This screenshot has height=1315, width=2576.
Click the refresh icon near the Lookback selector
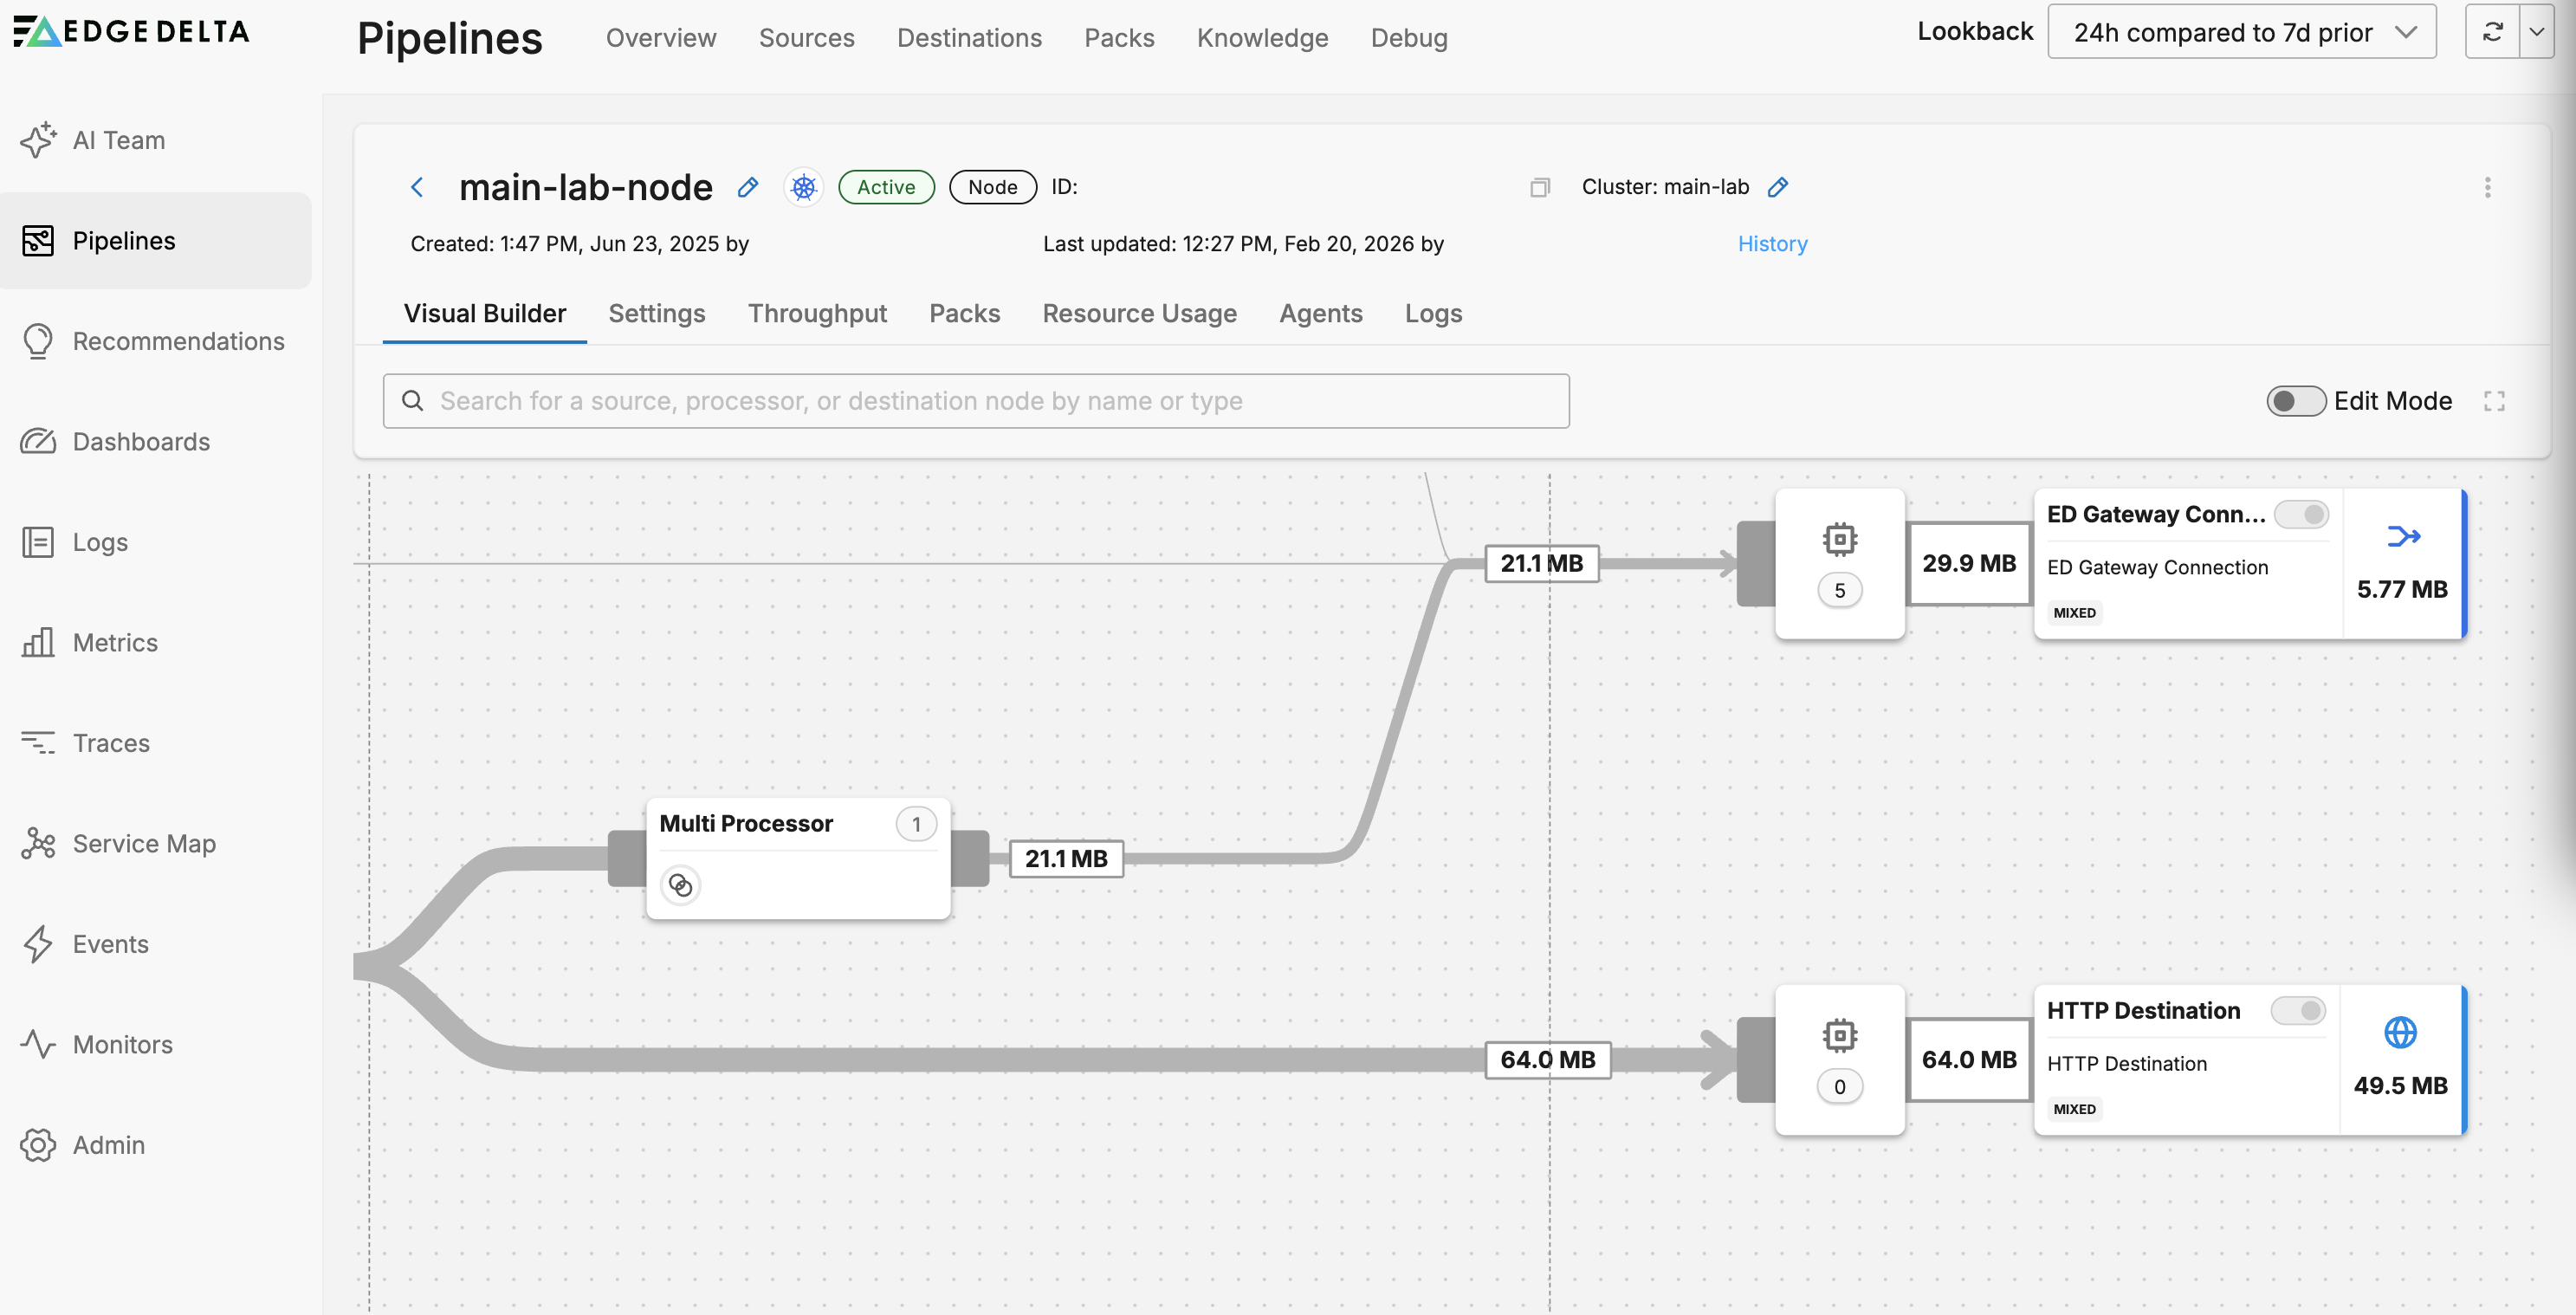tap(2493, 31)
